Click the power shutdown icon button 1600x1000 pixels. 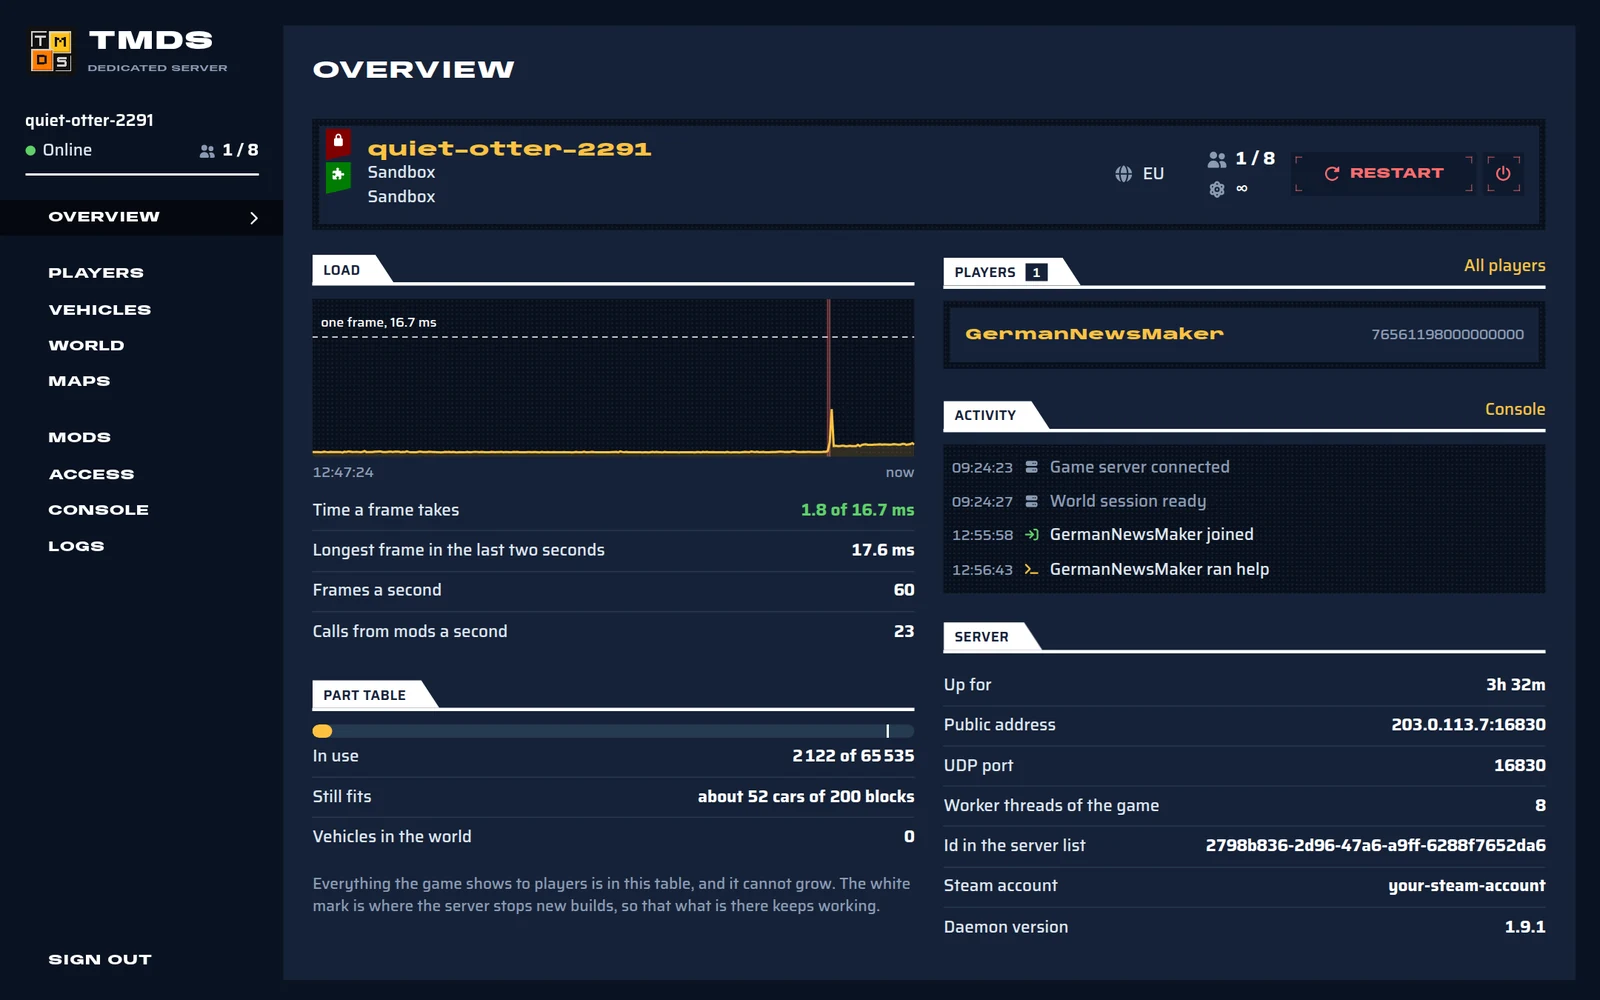1503,174
